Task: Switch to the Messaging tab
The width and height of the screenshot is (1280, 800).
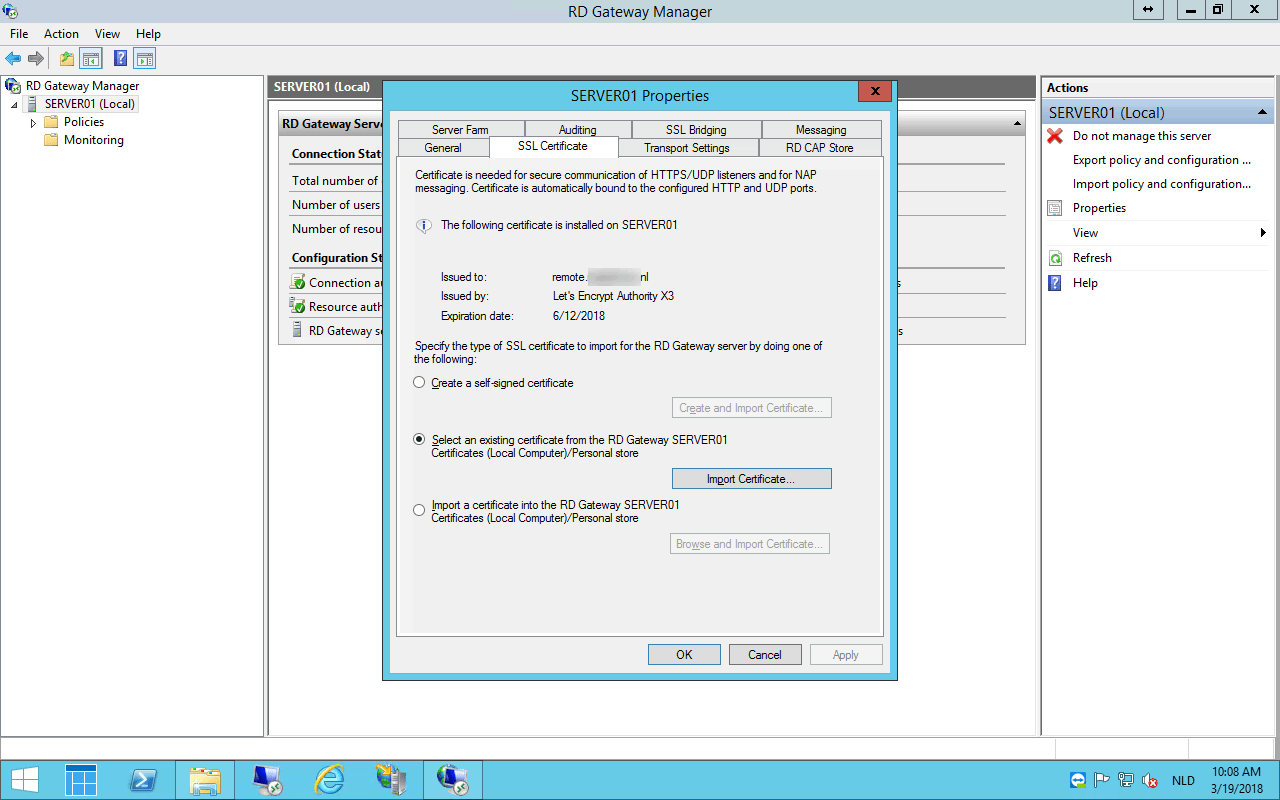Action: pos(821,130)
